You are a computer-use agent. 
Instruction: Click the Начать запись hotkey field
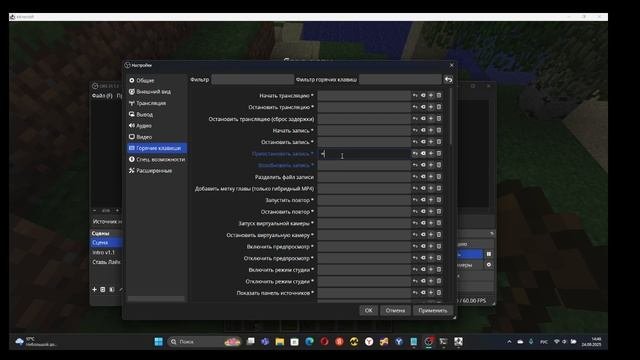pos(364,130)
